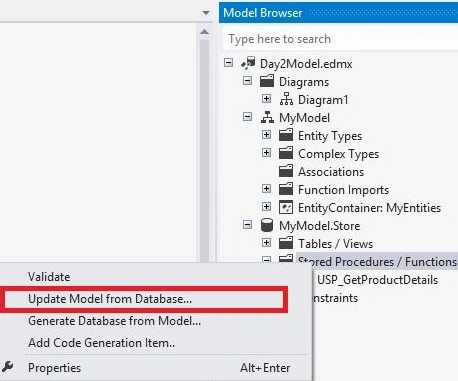
Task: Select the Function Imports label
Action: click(343, 190)
